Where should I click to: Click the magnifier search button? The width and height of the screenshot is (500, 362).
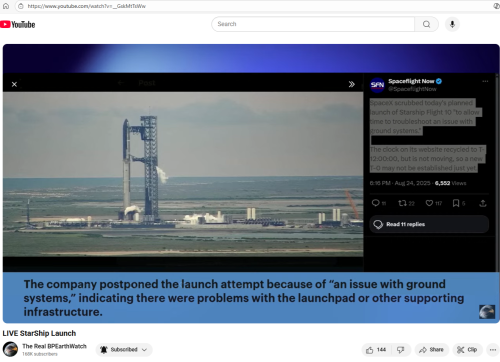[426, 24]
